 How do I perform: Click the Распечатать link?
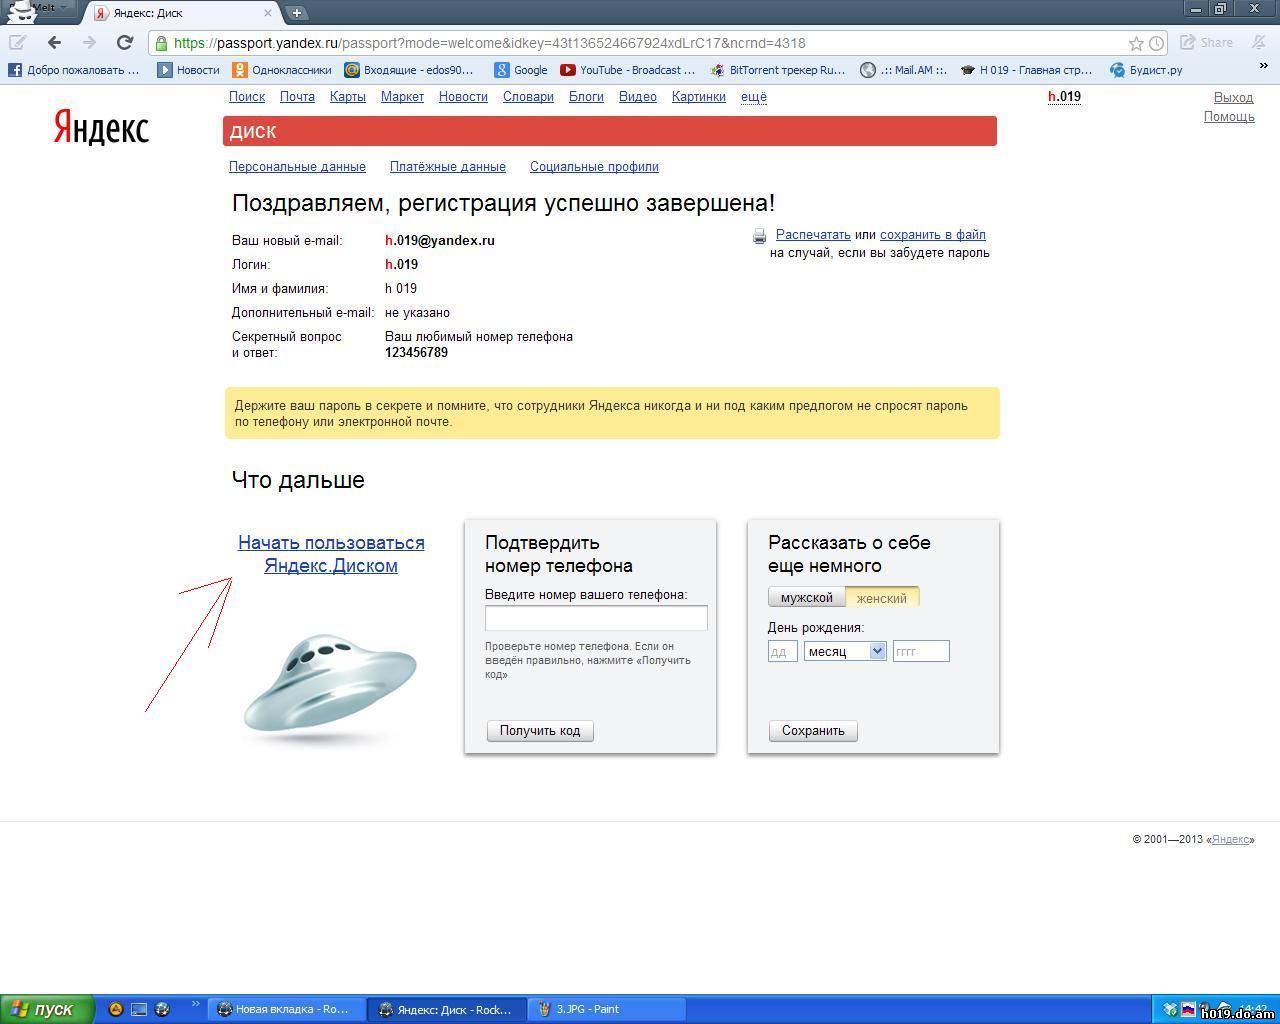[x=813, y=235]
